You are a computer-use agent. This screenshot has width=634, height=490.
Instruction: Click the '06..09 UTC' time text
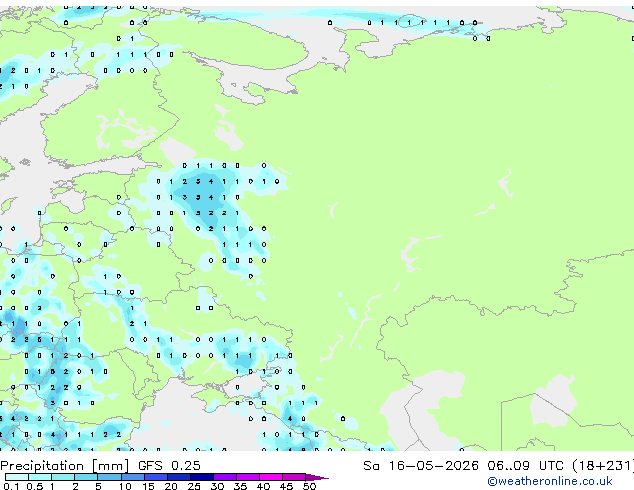(x=525, y=466)
